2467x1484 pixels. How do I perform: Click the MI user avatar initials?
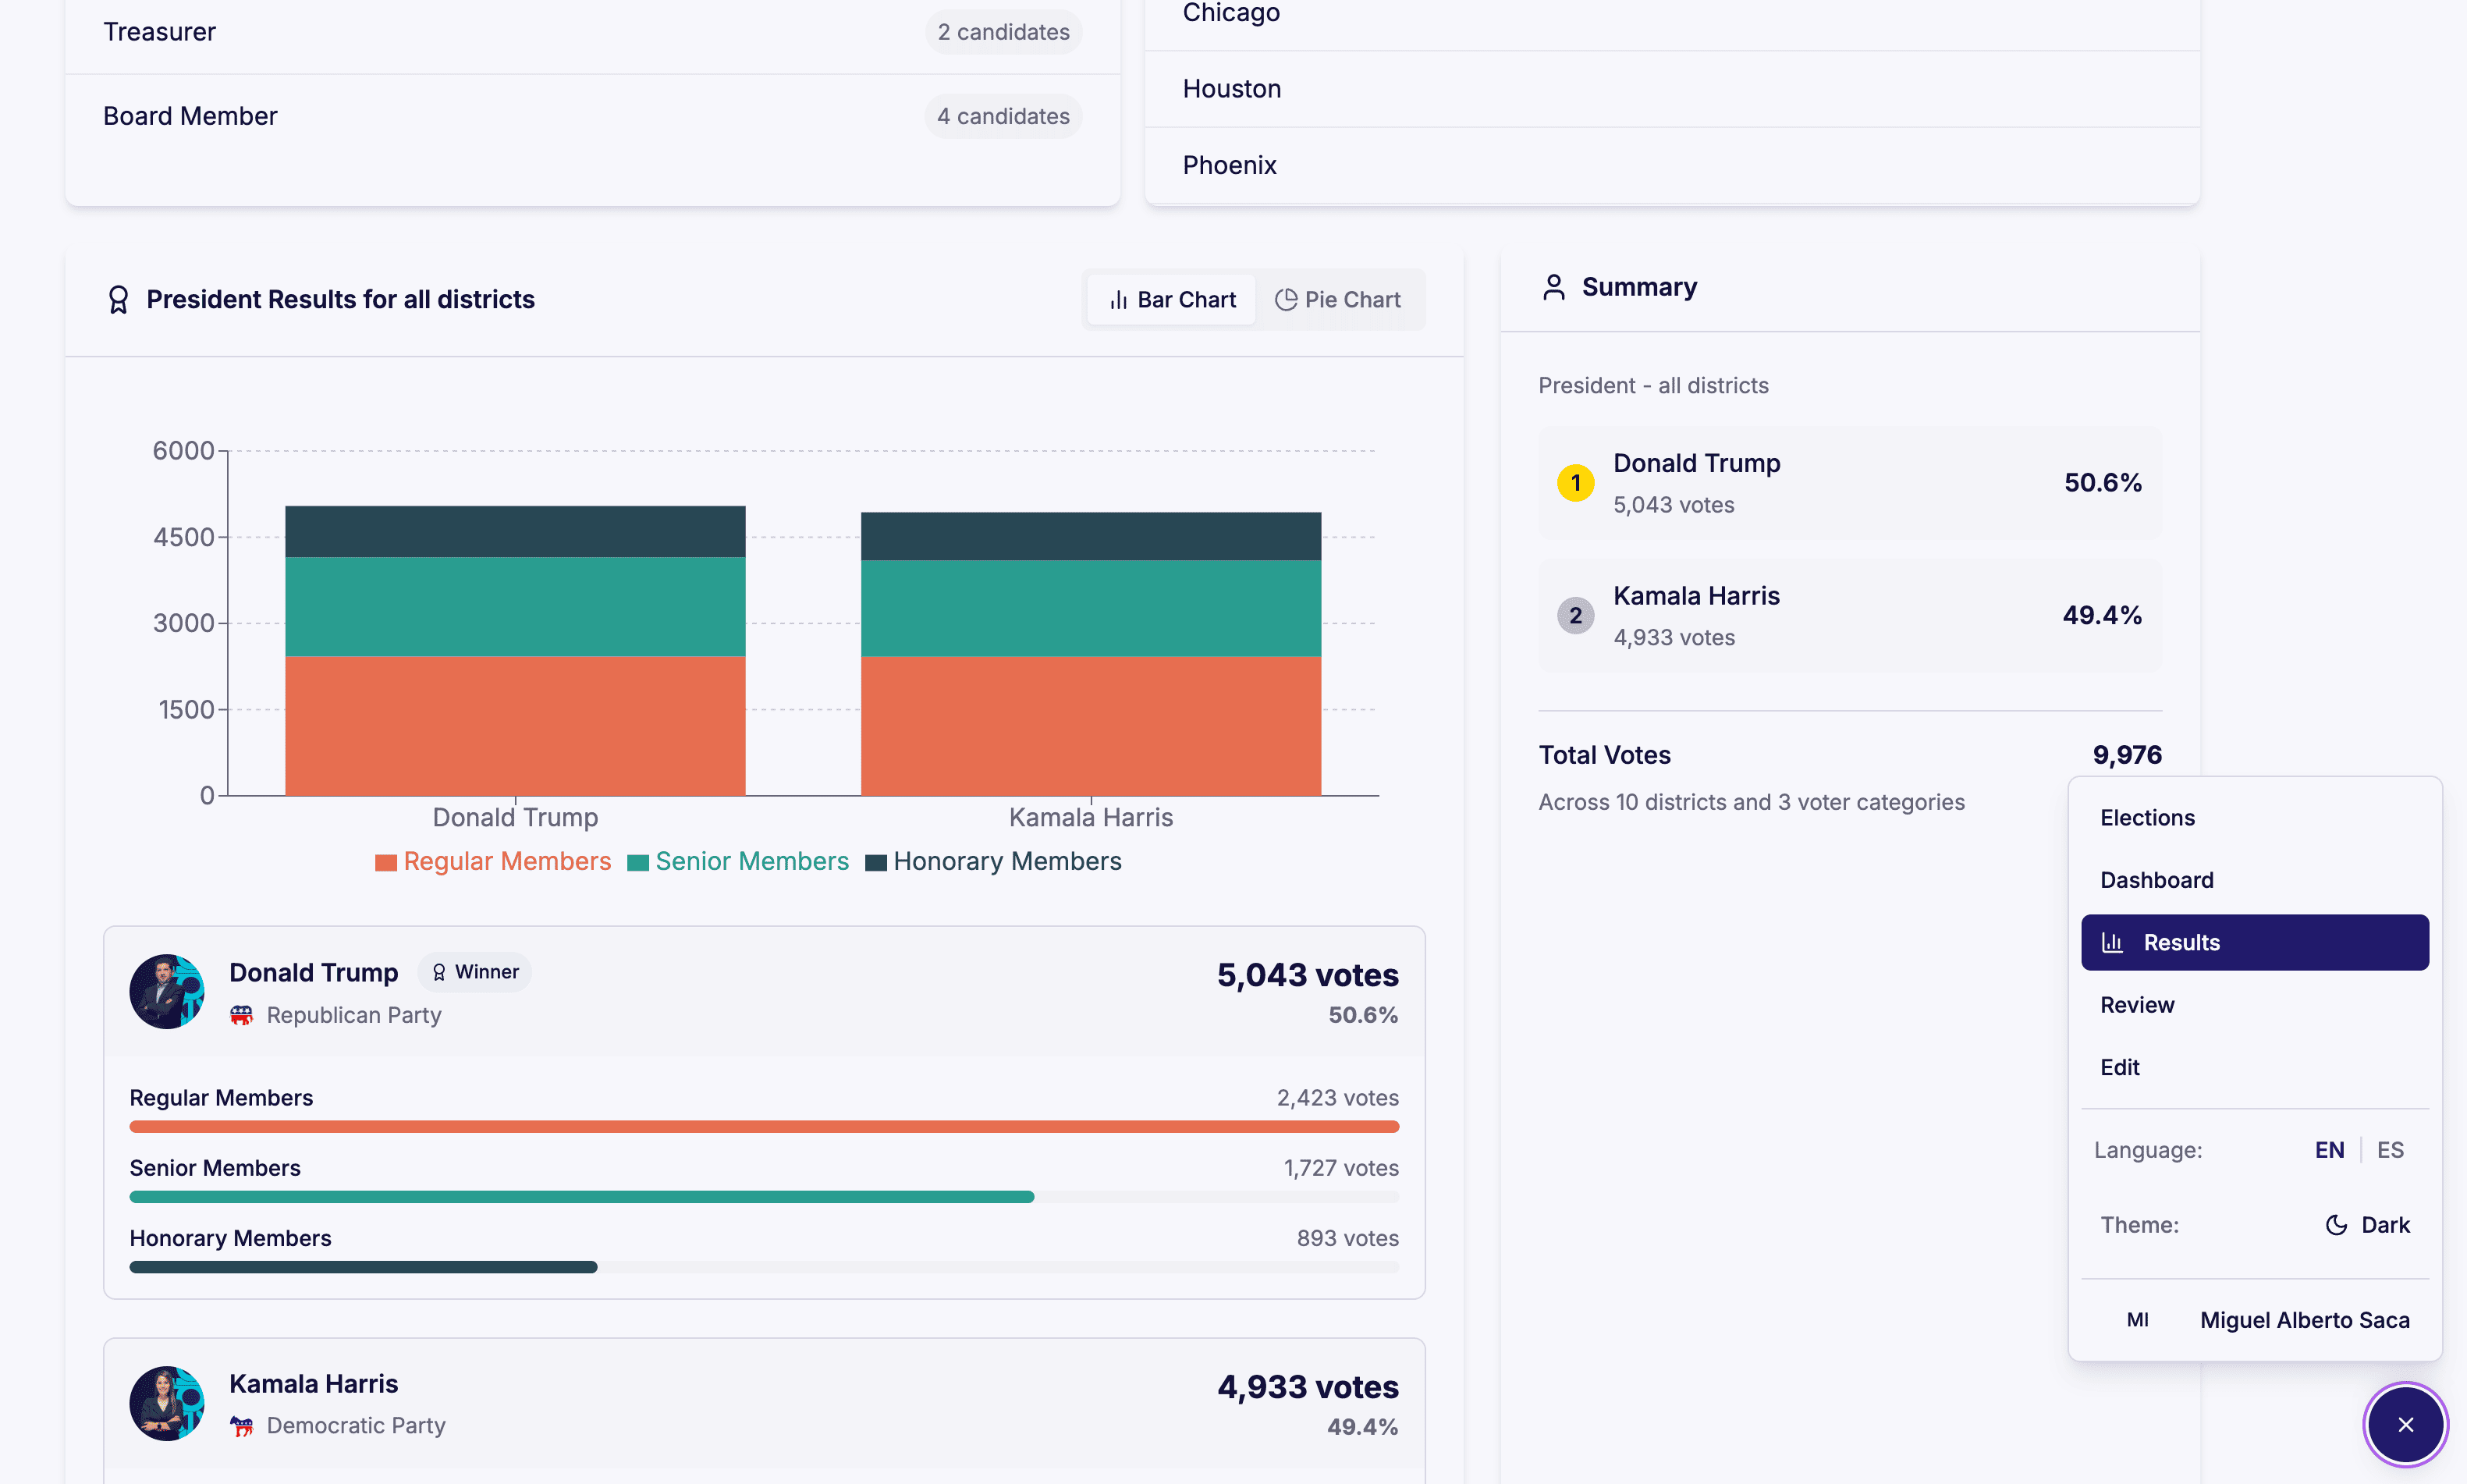[2137, 1320]
